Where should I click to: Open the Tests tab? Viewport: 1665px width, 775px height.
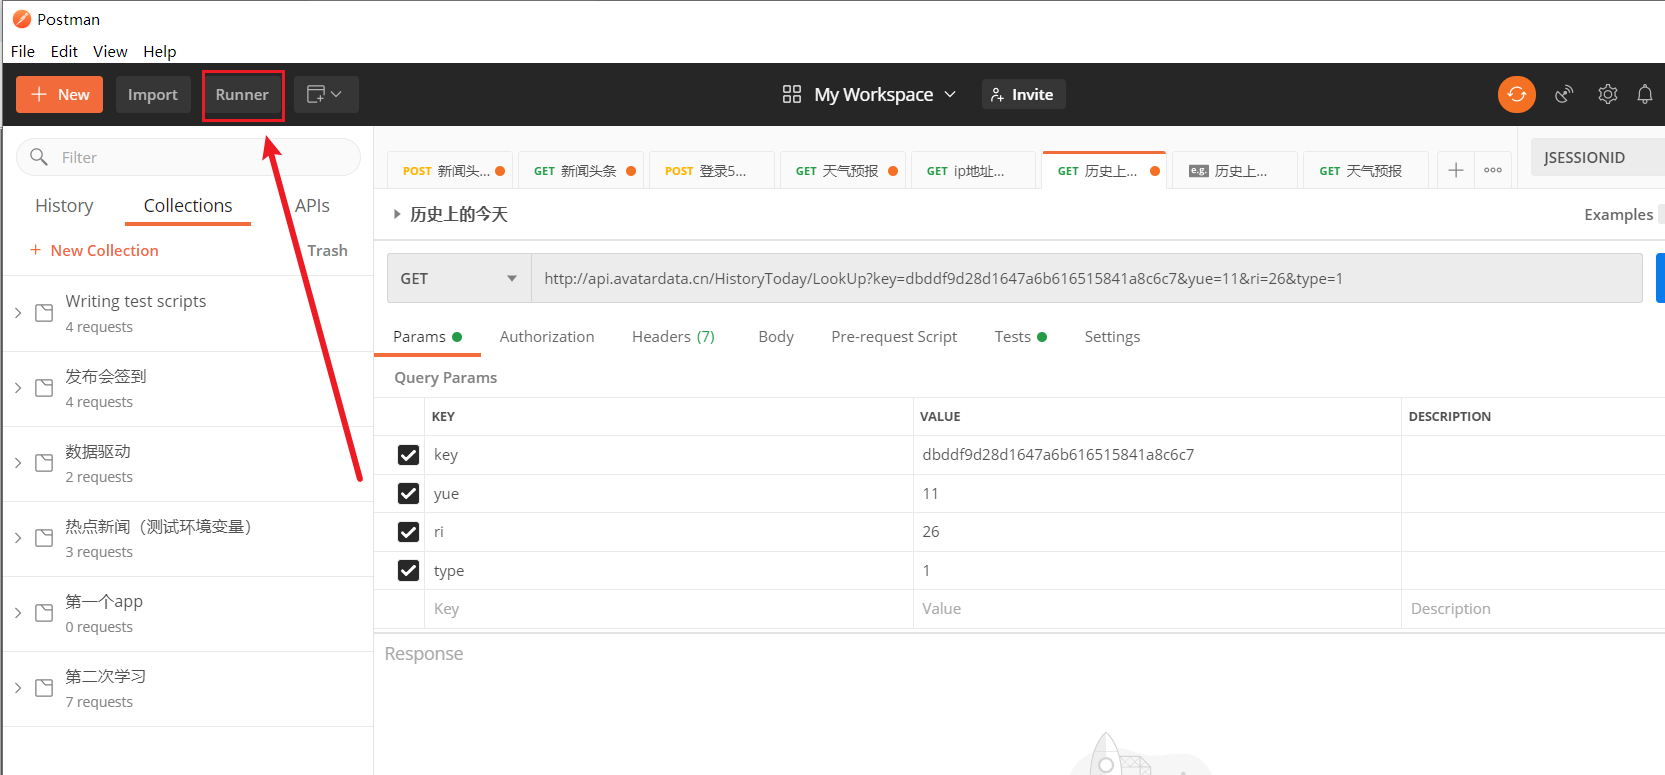[1020, 337]
